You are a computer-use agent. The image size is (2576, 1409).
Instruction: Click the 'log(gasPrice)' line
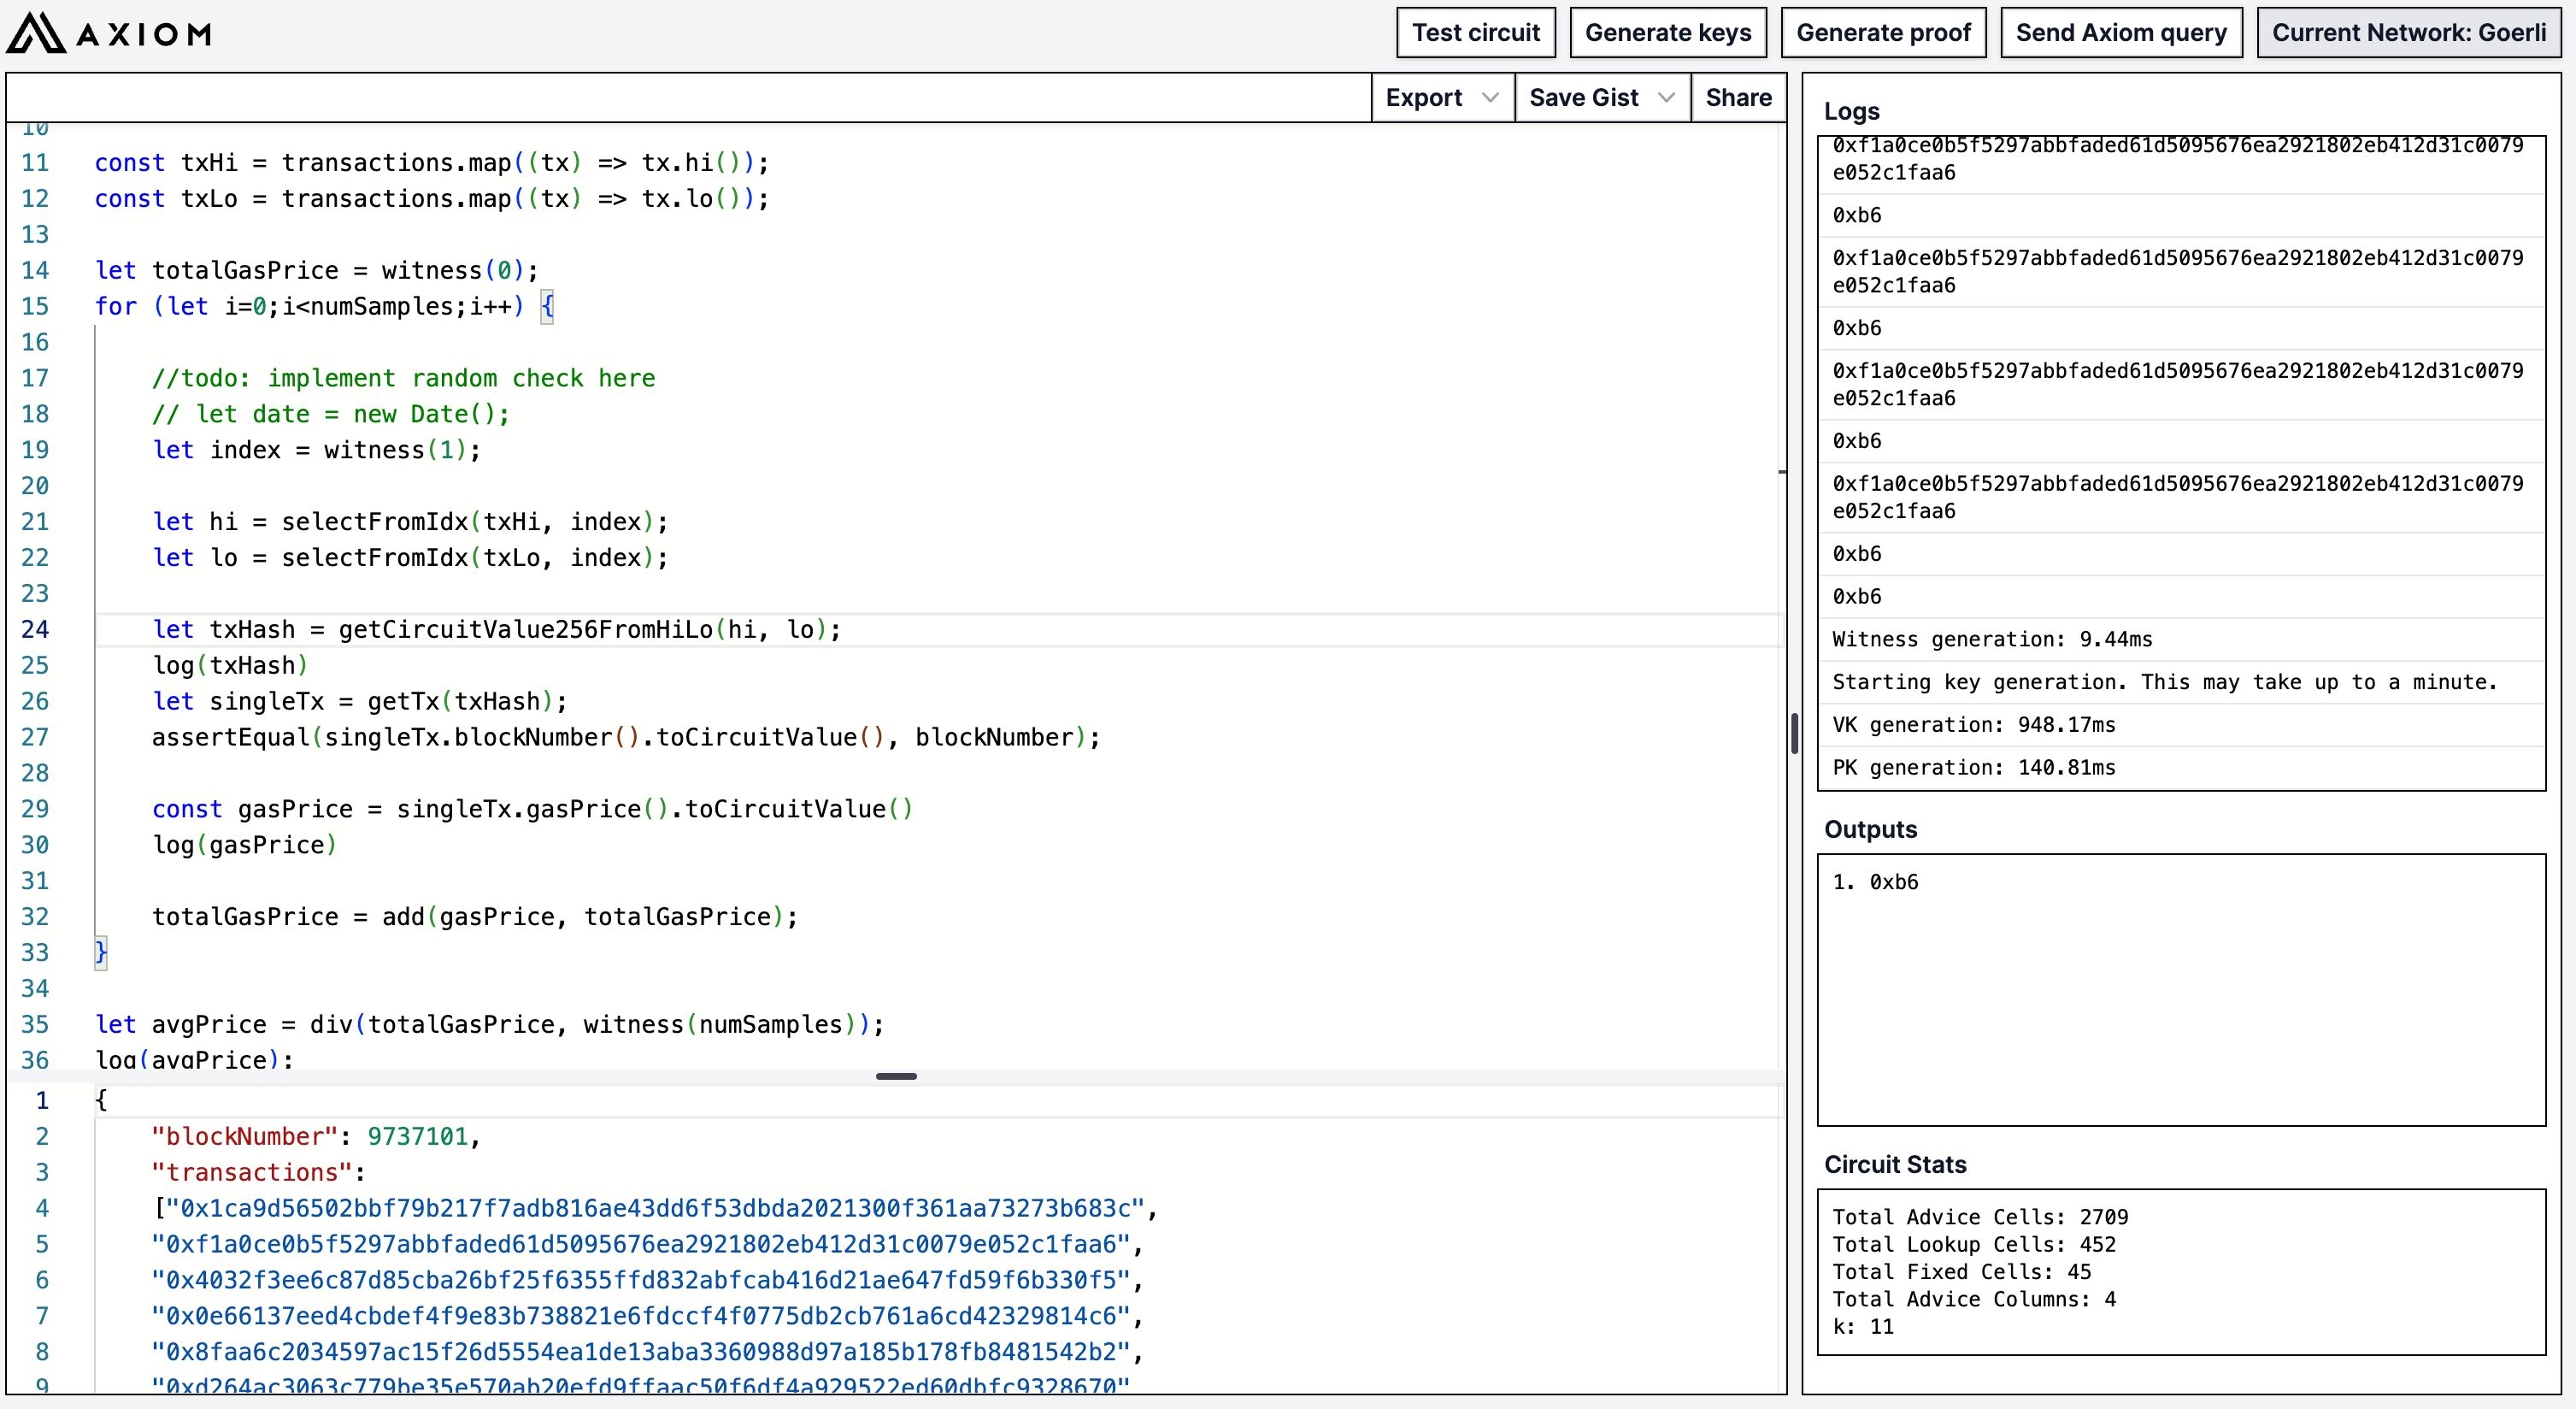point(244,845)
